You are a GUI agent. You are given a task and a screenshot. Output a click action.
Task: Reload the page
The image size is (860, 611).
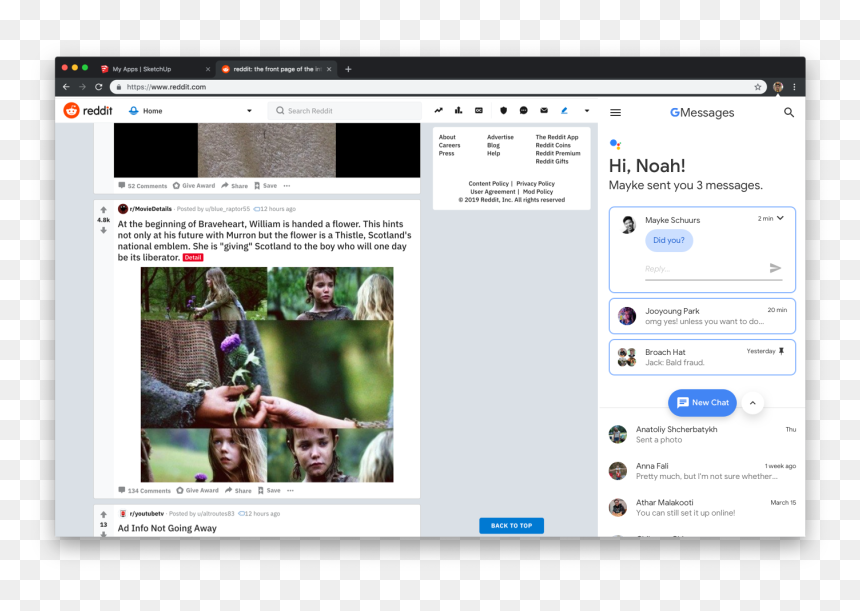(x=99, y=87)
